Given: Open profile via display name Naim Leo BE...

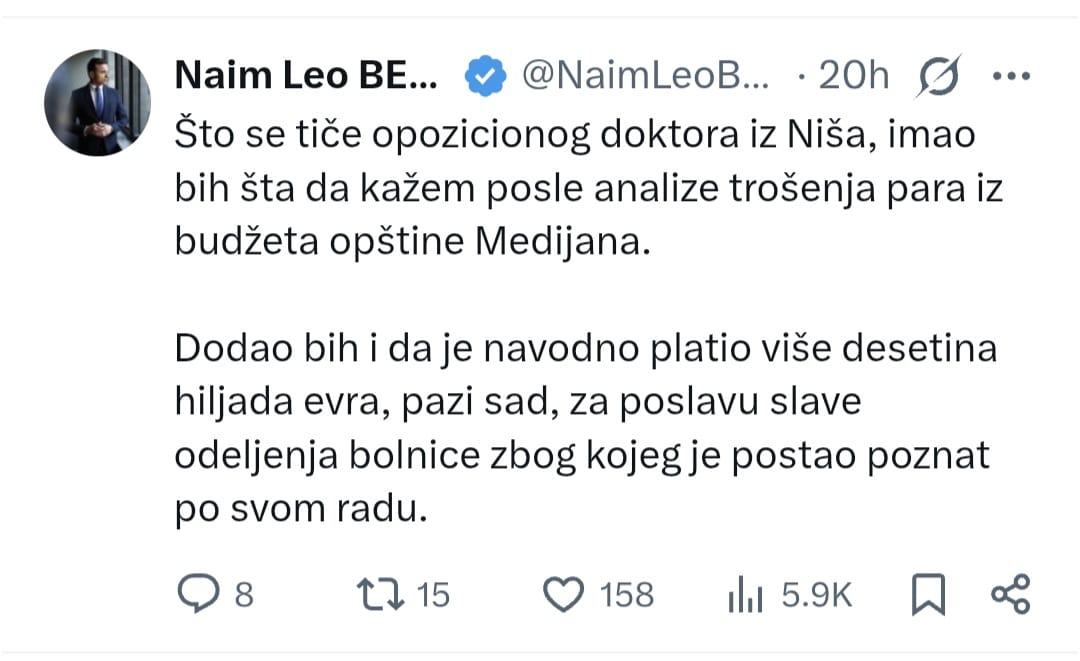Looking at the screenshot, I should (306, 75).
